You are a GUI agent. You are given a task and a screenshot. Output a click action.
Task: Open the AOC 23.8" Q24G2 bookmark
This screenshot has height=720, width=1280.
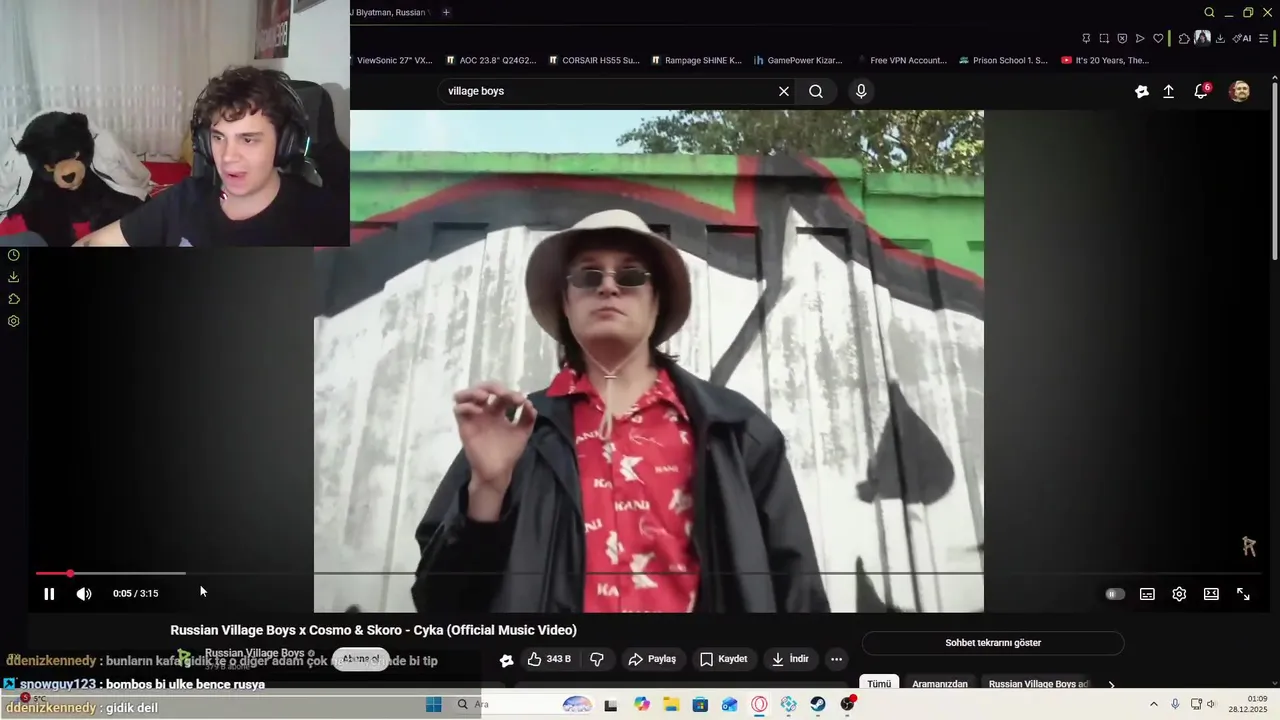tap(491, 60)
